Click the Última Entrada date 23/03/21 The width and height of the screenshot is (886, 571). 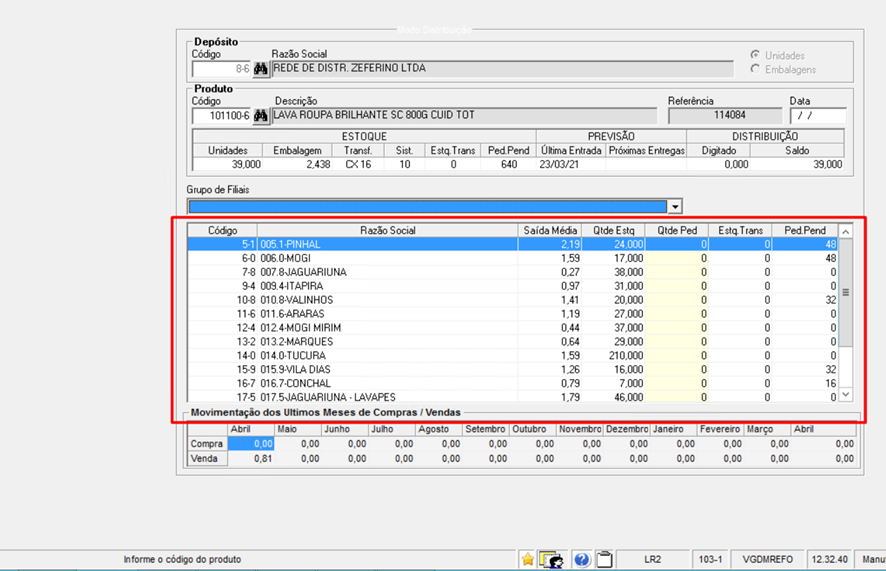pyautogui.click(x=559, y=164)
